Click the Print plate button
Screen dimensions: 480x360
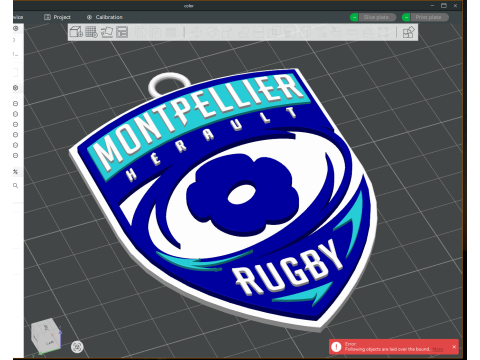[x=429, y=17]
